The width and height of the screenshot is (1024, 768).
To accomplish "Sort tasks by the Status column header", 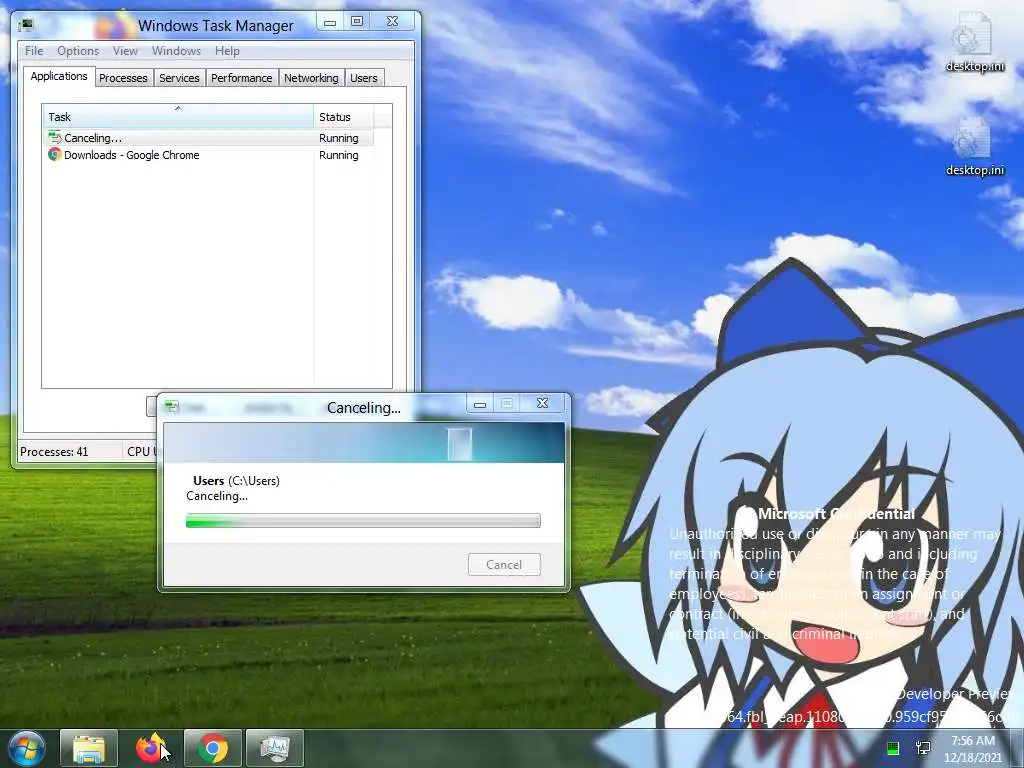I will 344,116.
